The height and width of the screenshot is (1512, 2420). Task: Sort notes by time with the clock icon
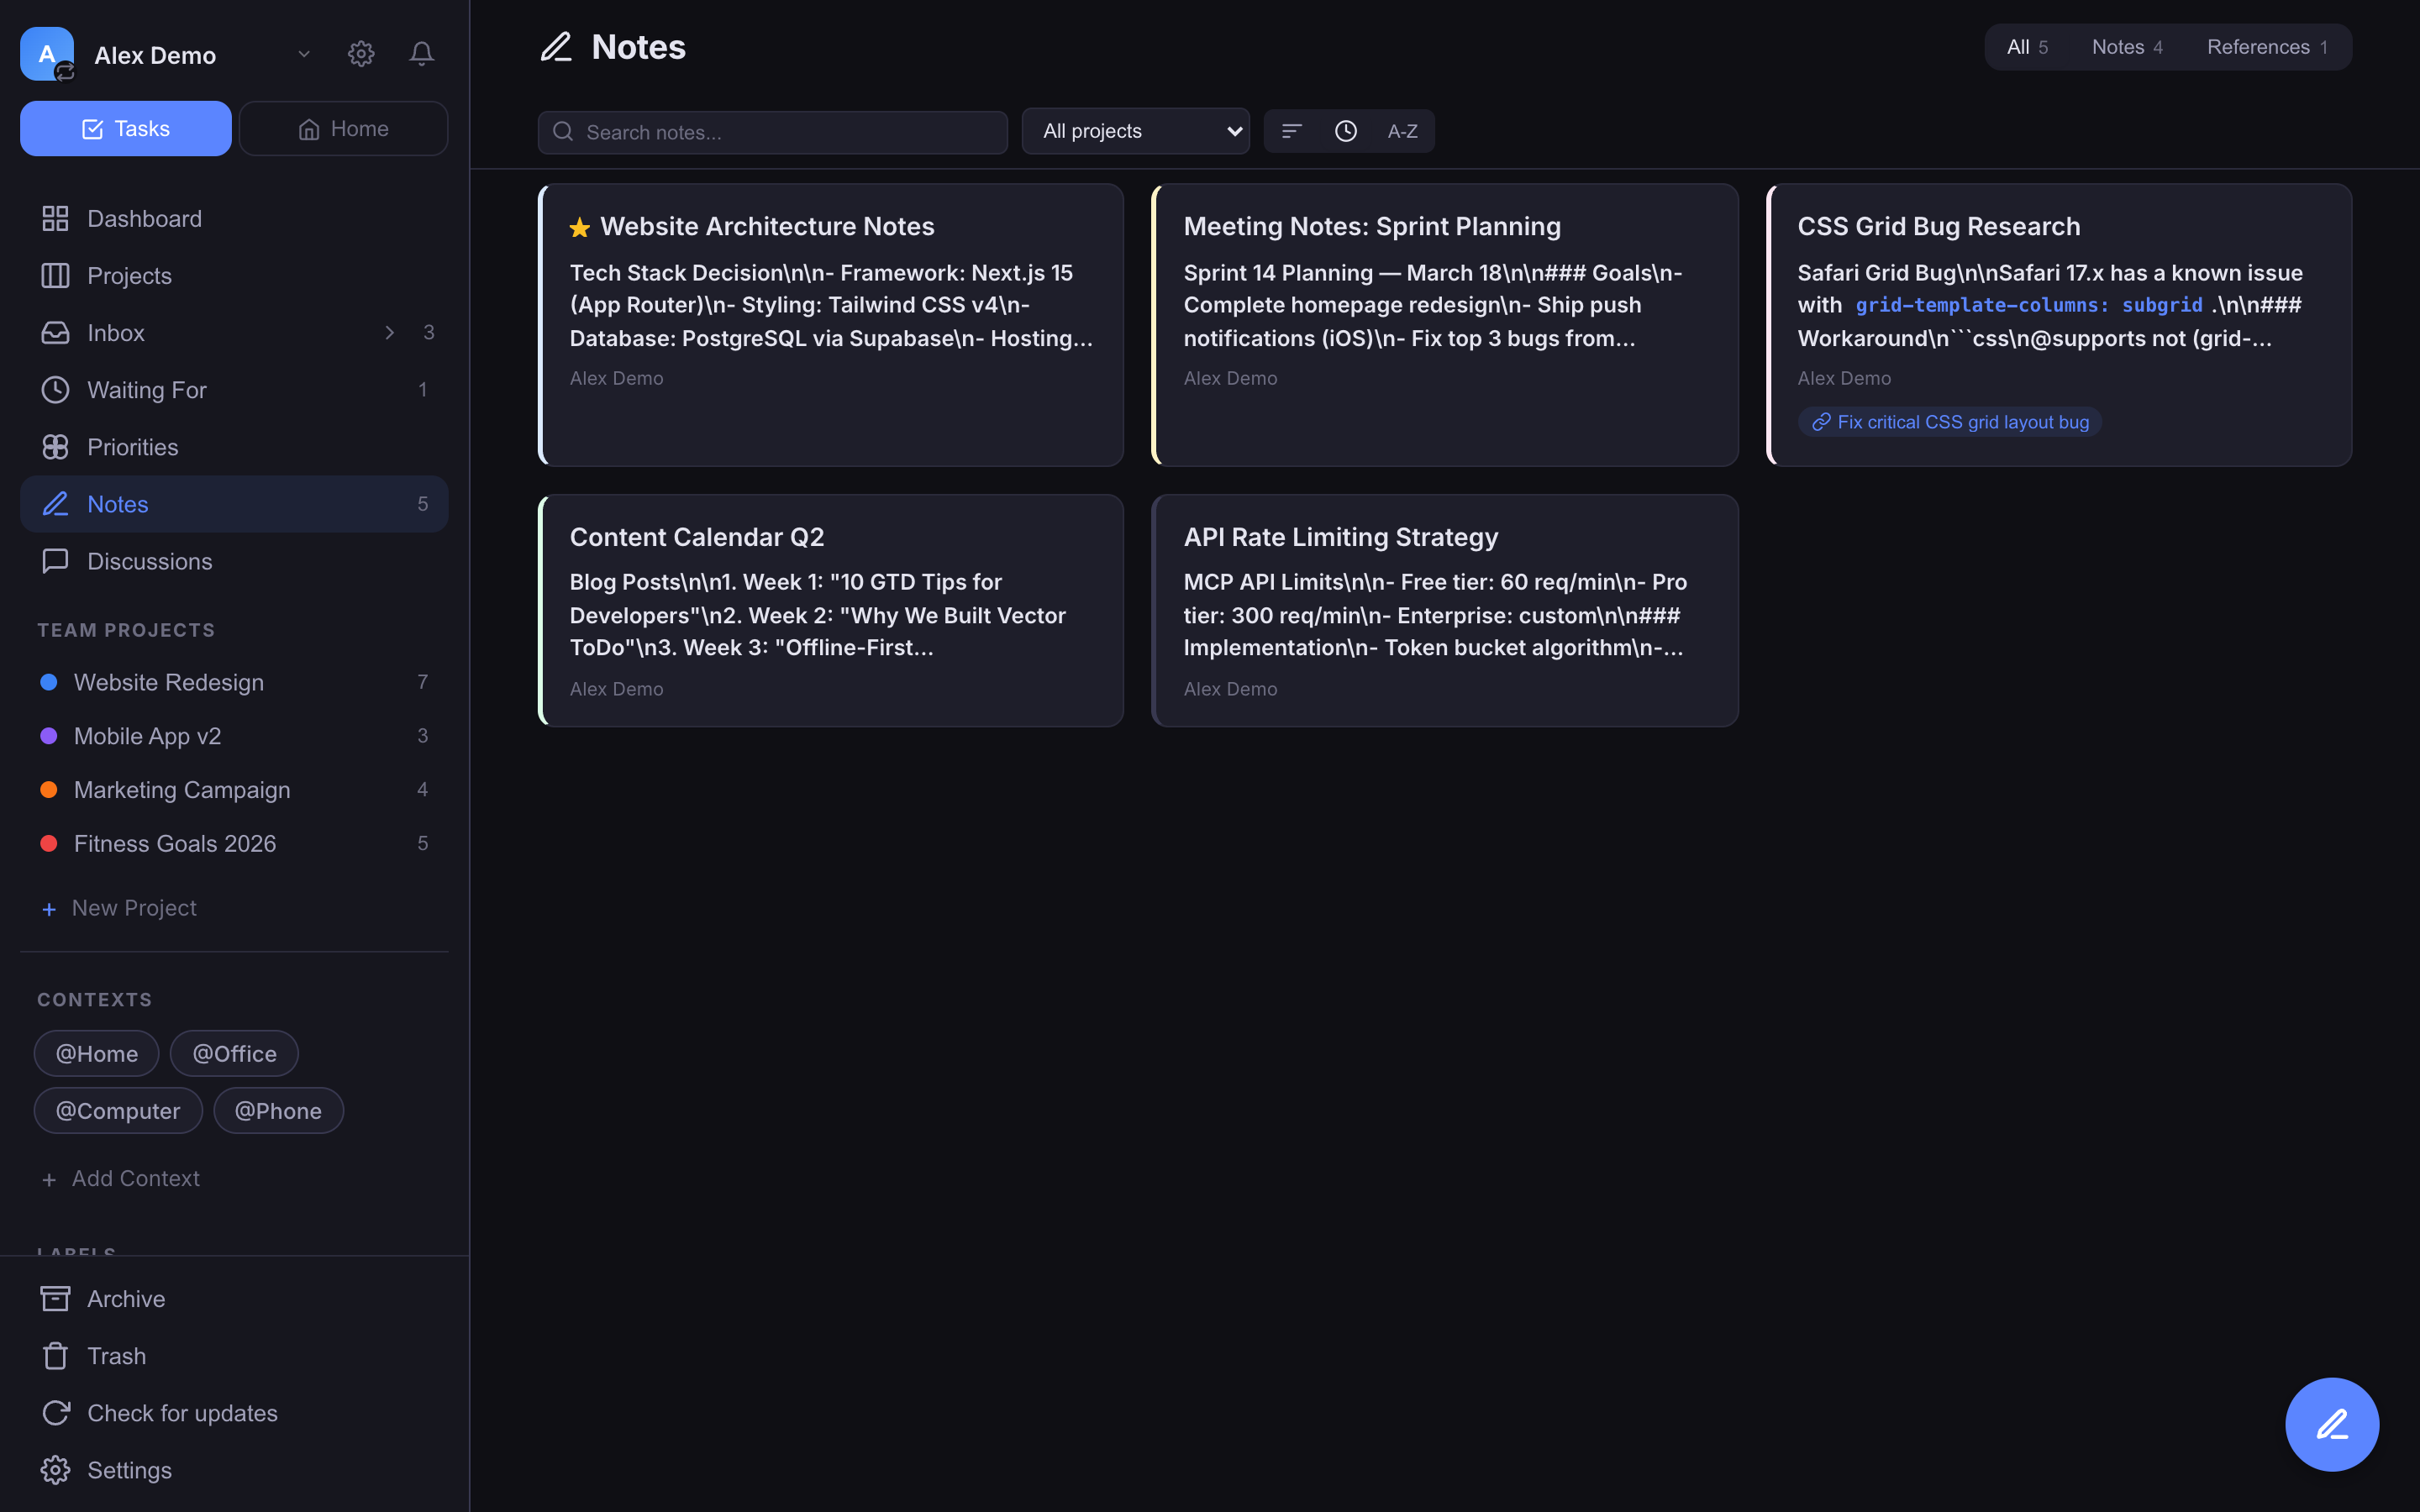click(1346, 131)
